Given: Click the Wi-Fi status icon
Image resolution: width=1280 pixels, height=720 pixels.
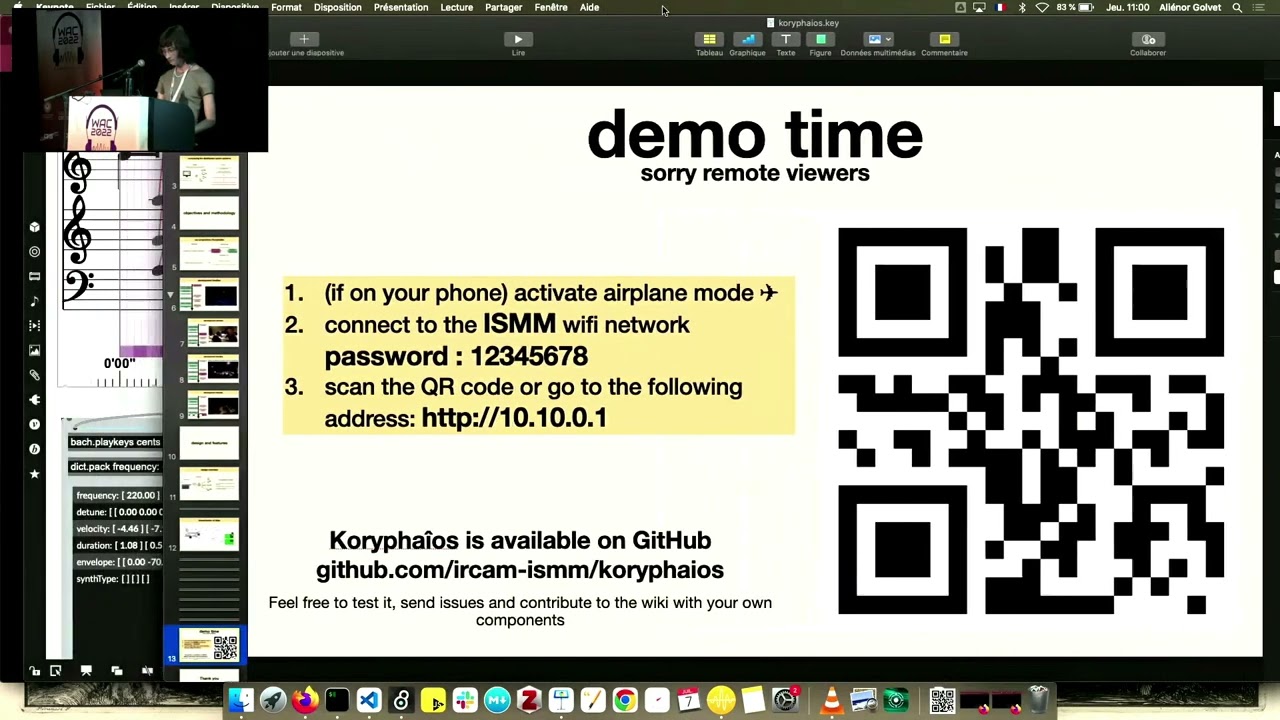Looking at the screenshot, I should (1042, 7).
